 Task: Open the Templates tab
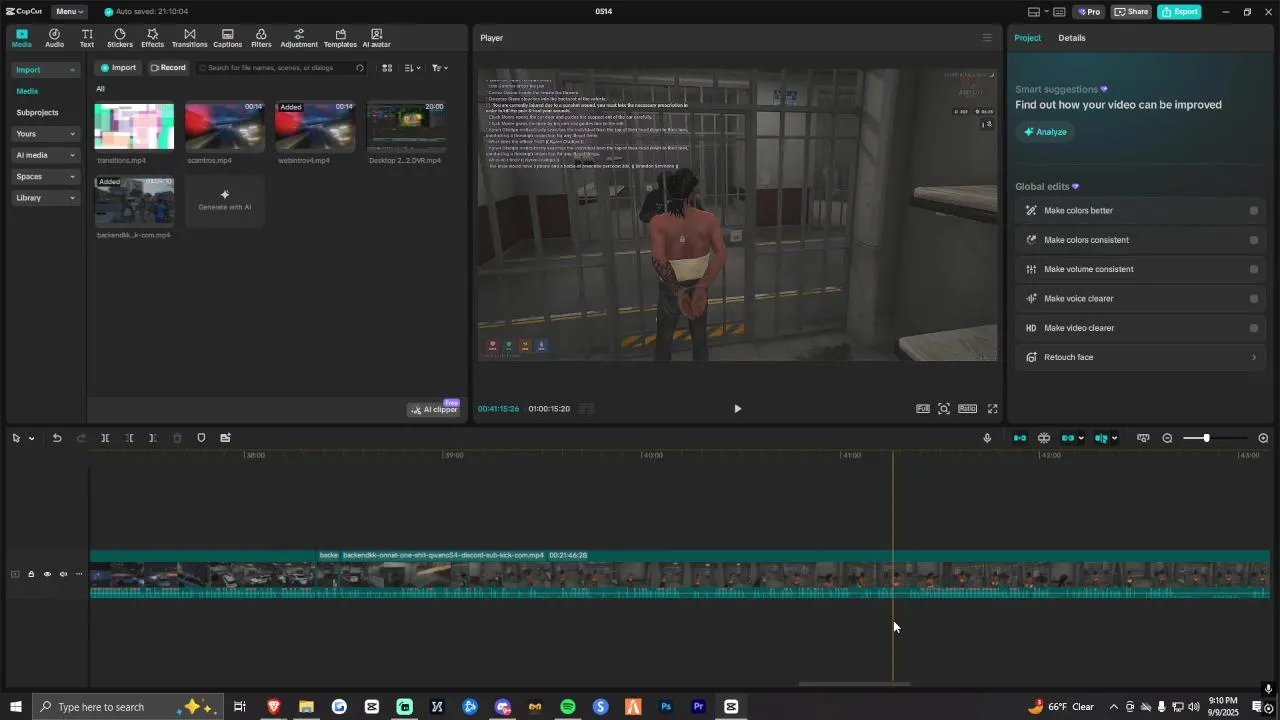[340, 38]
